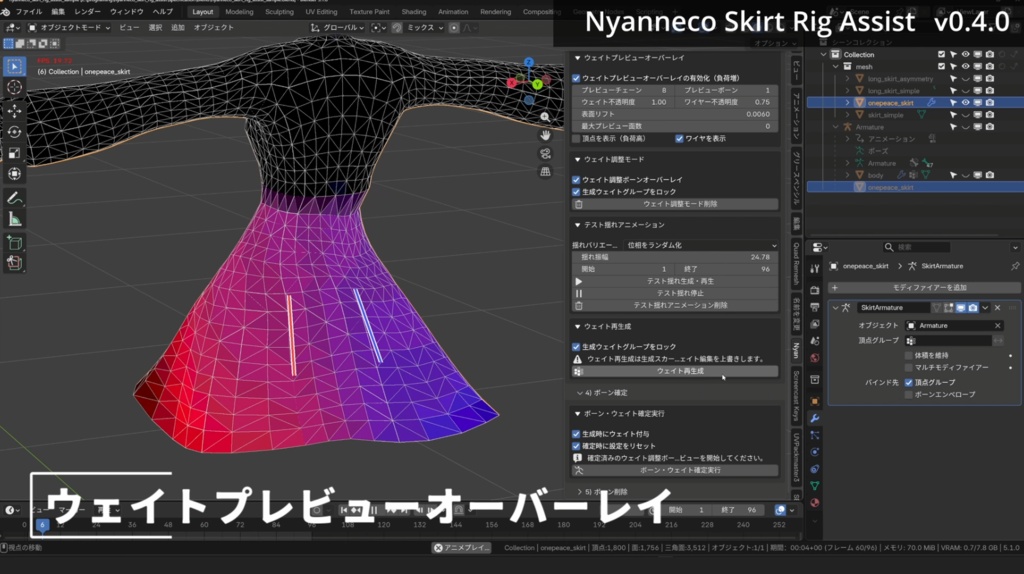Switch to Texture Paint workspace tab

coord(369,12)
